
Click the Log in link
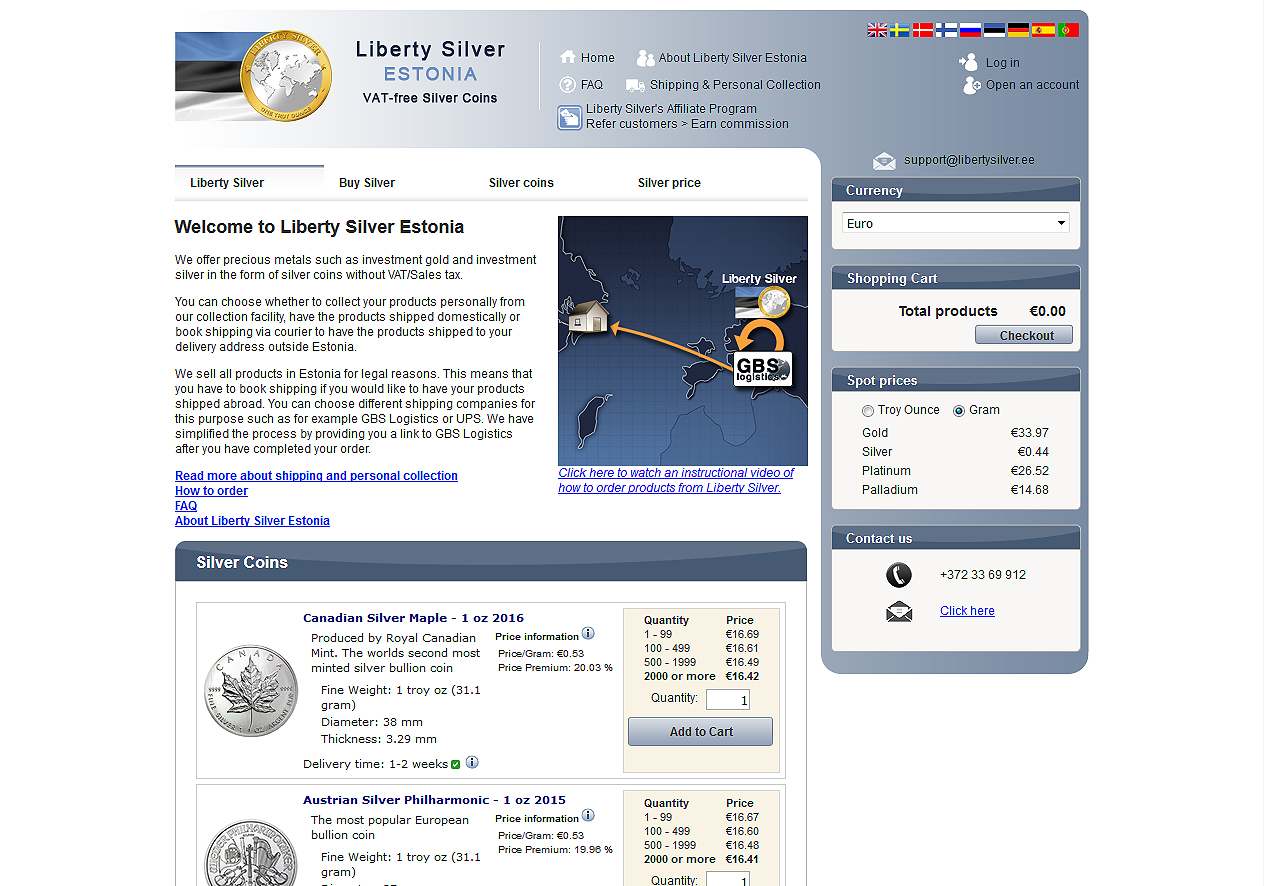click(1003, 63)
